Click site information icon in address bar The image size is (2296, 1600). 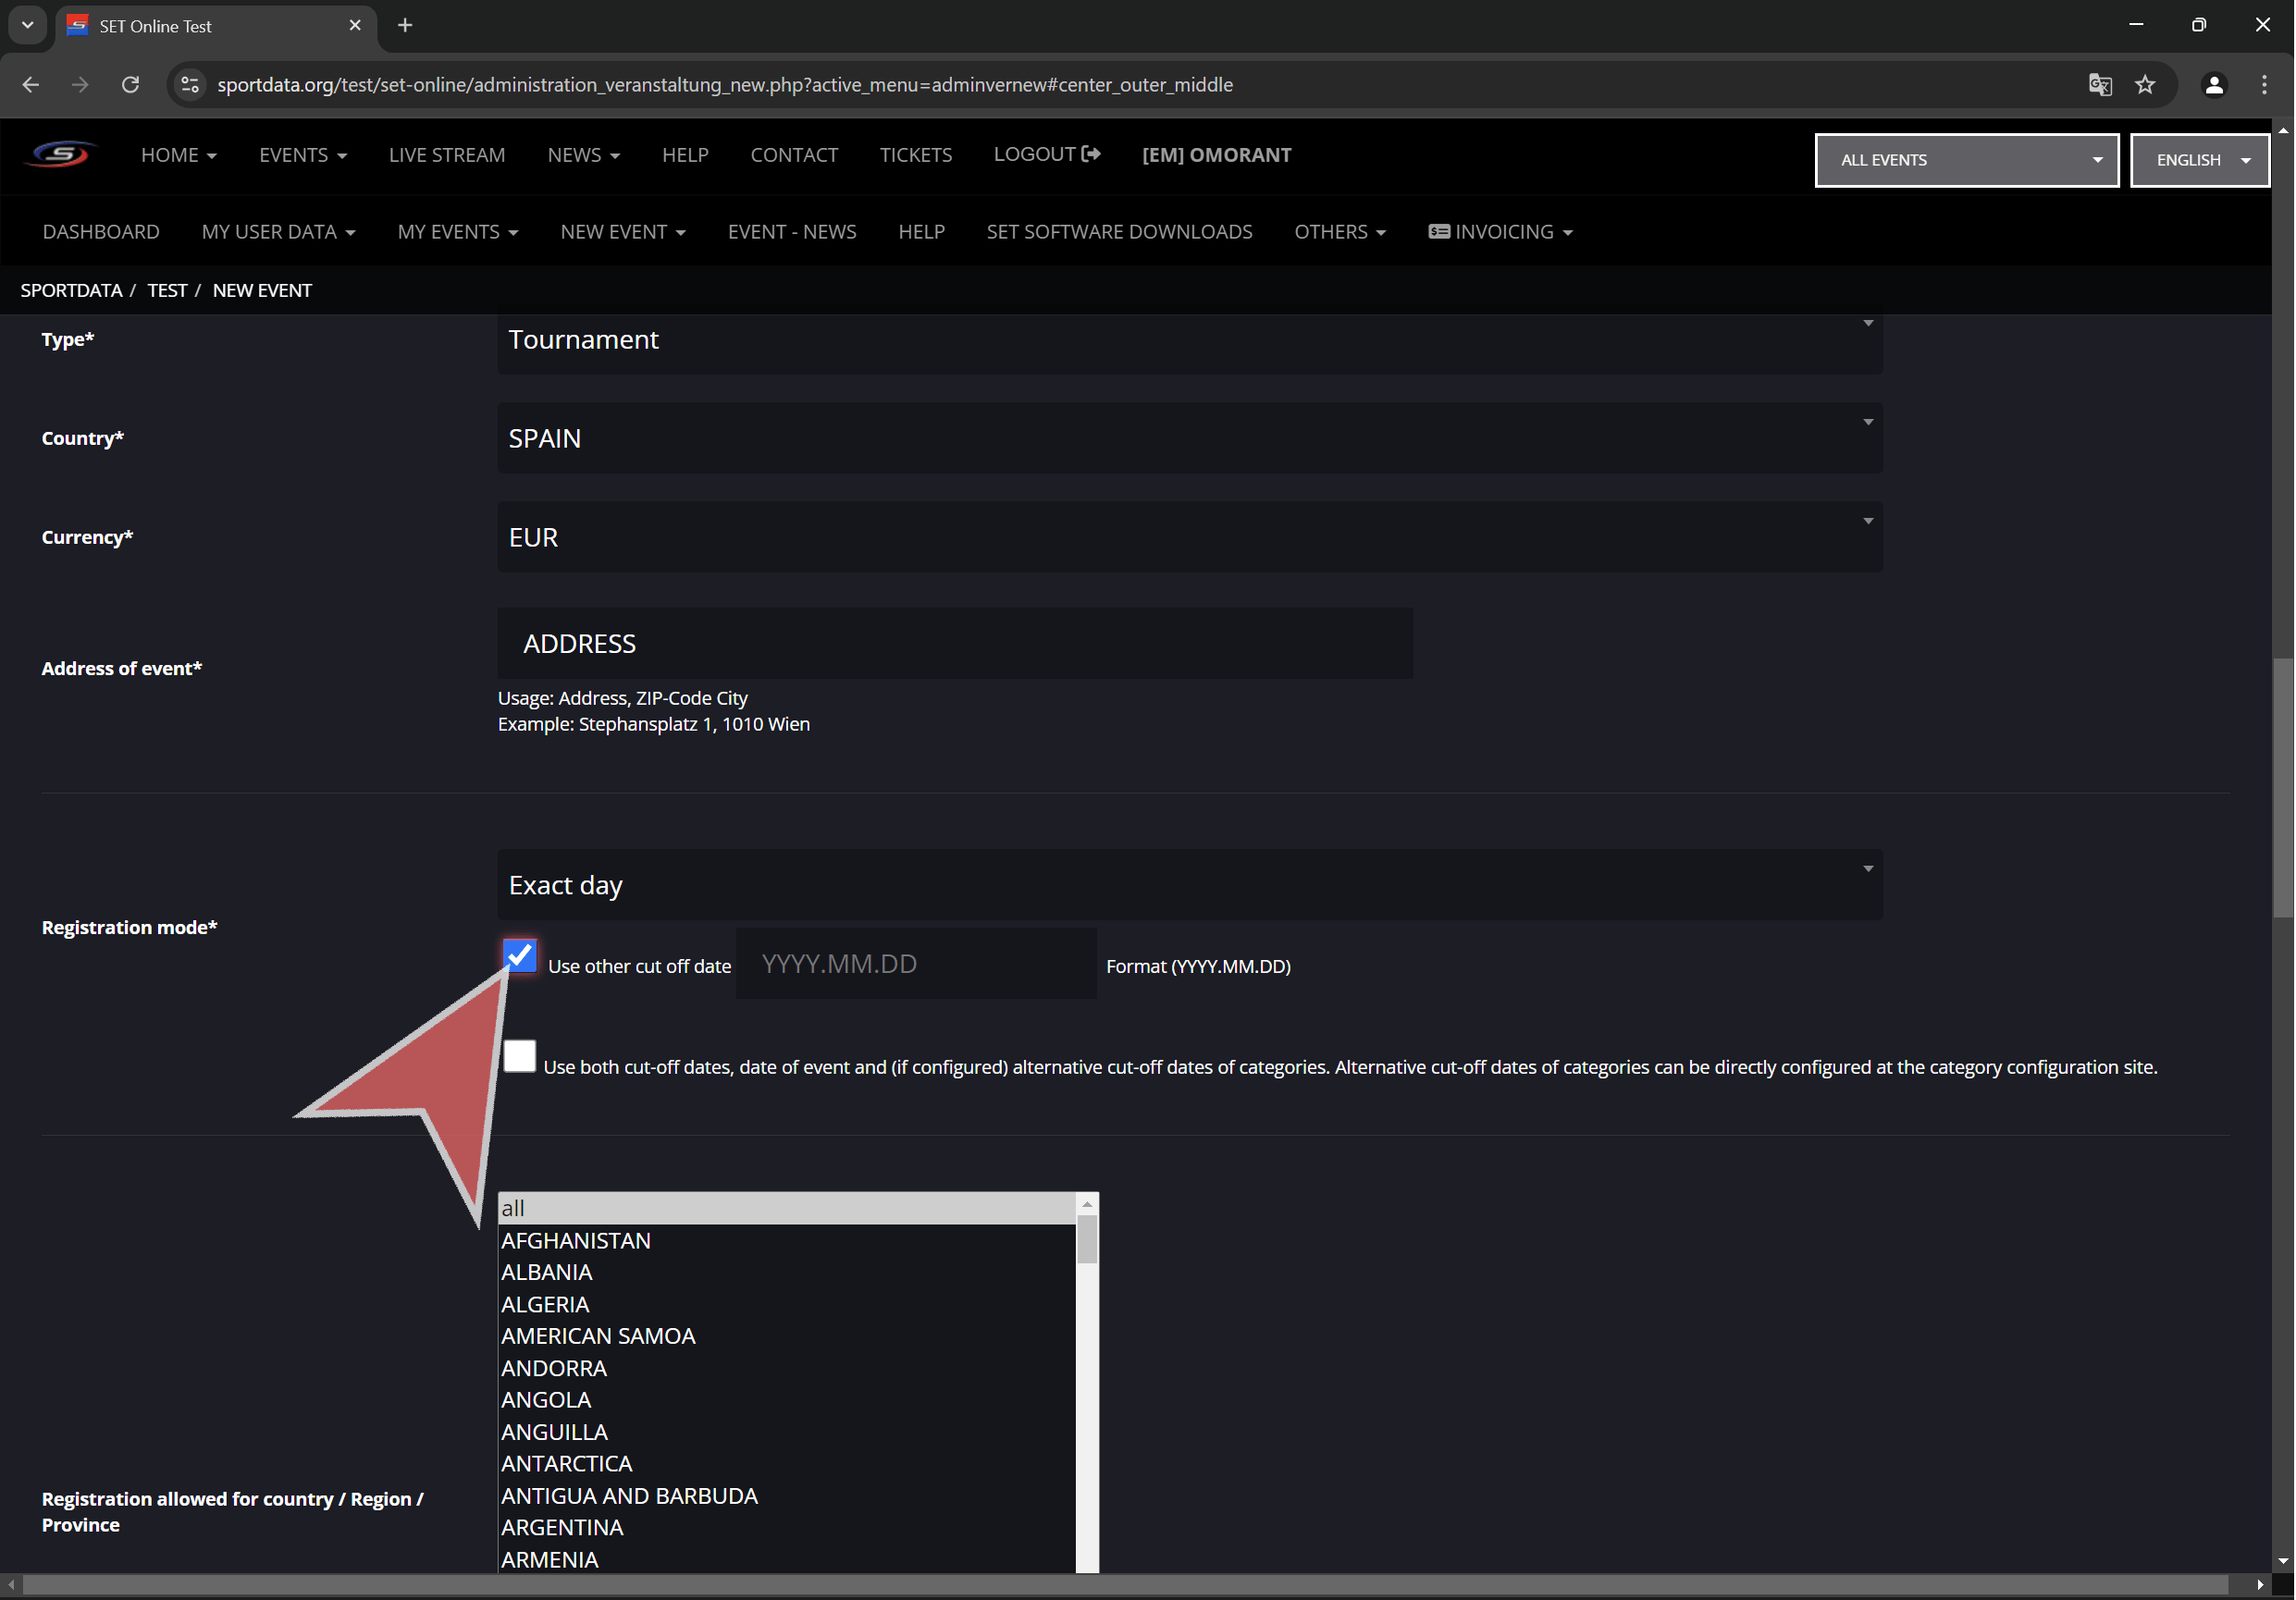tap(190, 85)
